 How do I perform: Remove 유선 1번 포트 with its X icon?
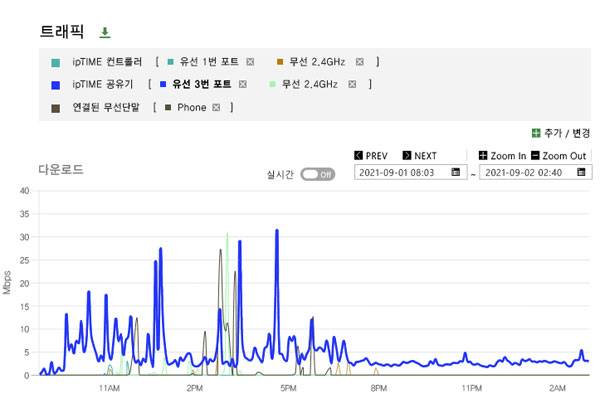250,62
